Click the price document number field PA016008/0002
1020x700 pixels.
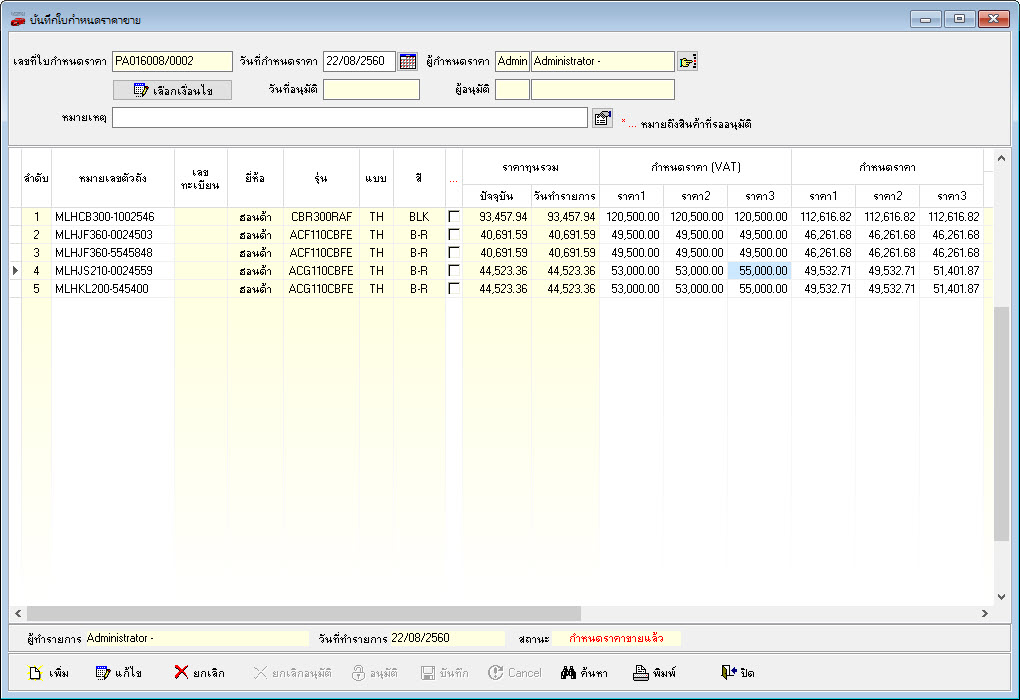click(172, 61)
